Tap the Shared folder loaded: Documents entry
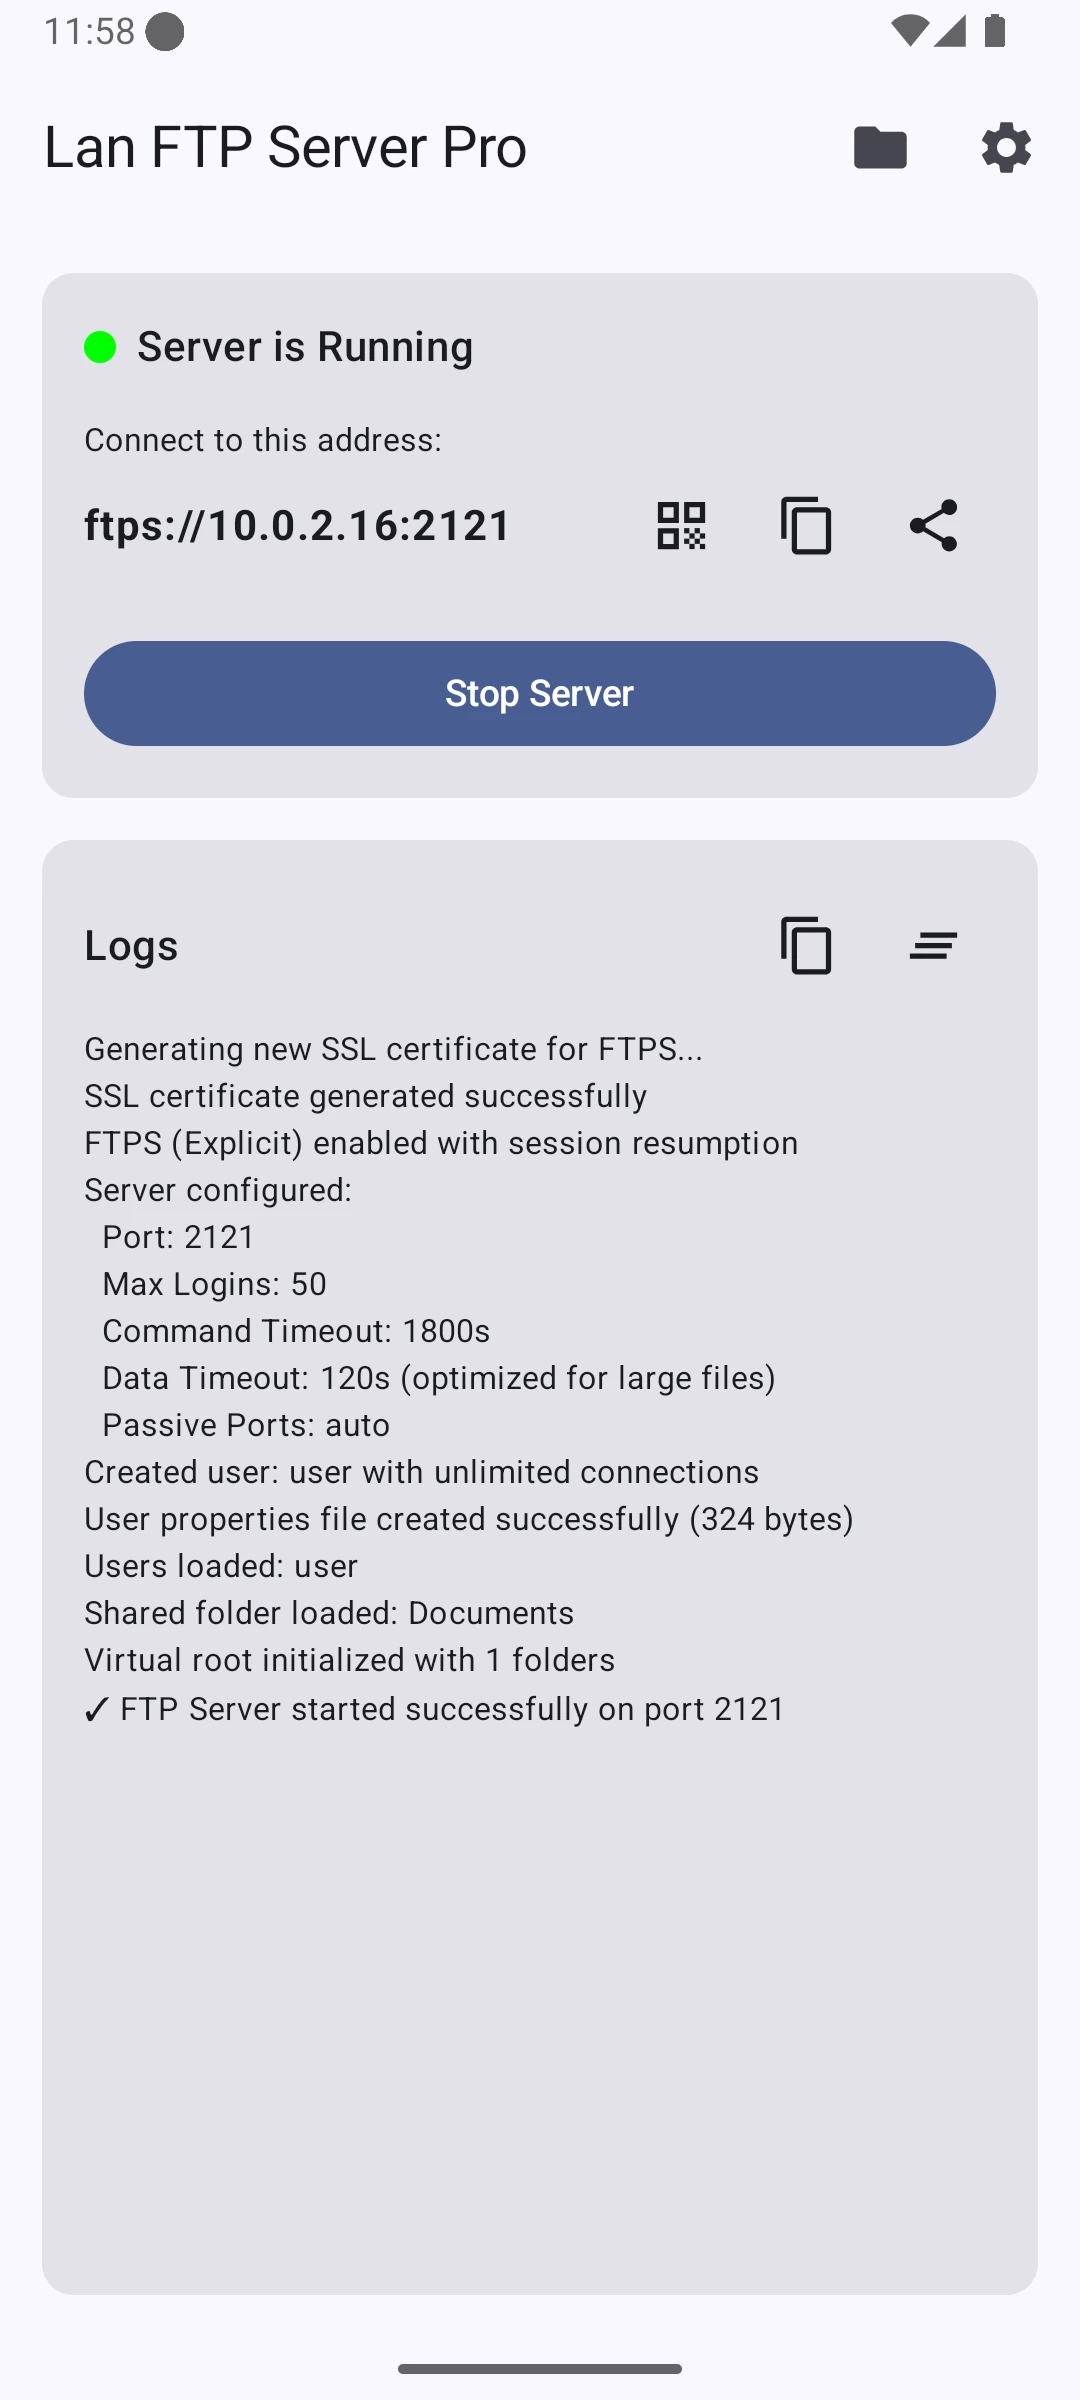This screenshot has width=1080, height=2400. point(329,1613)
